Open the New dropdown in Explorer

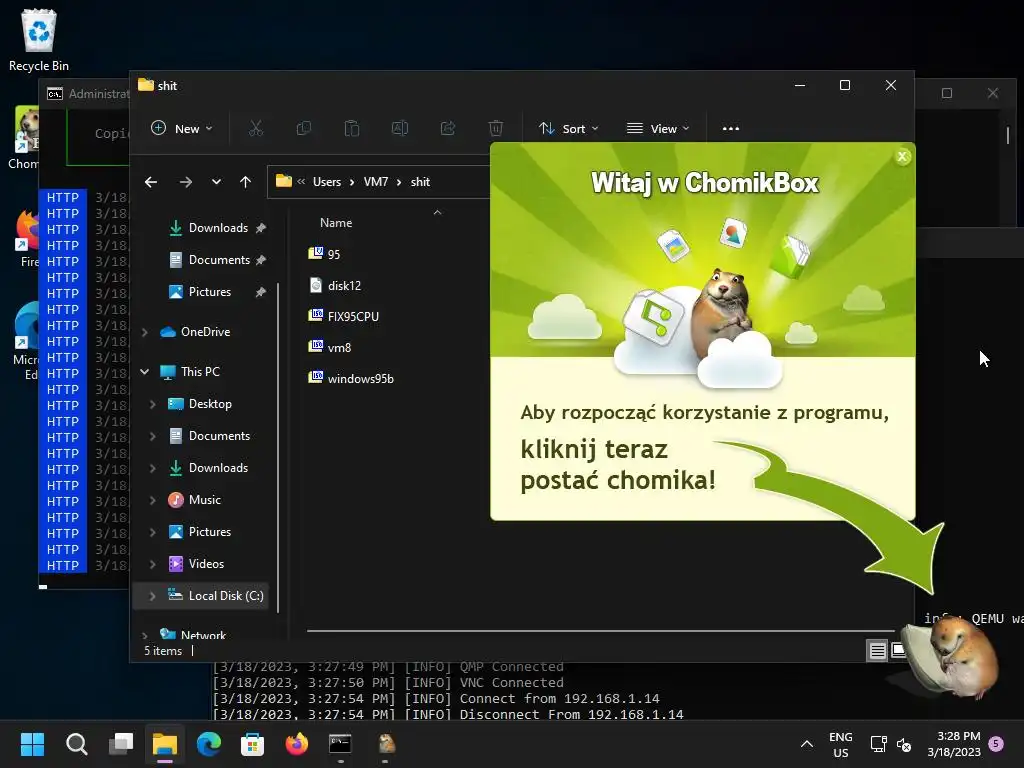coord(182,129)
